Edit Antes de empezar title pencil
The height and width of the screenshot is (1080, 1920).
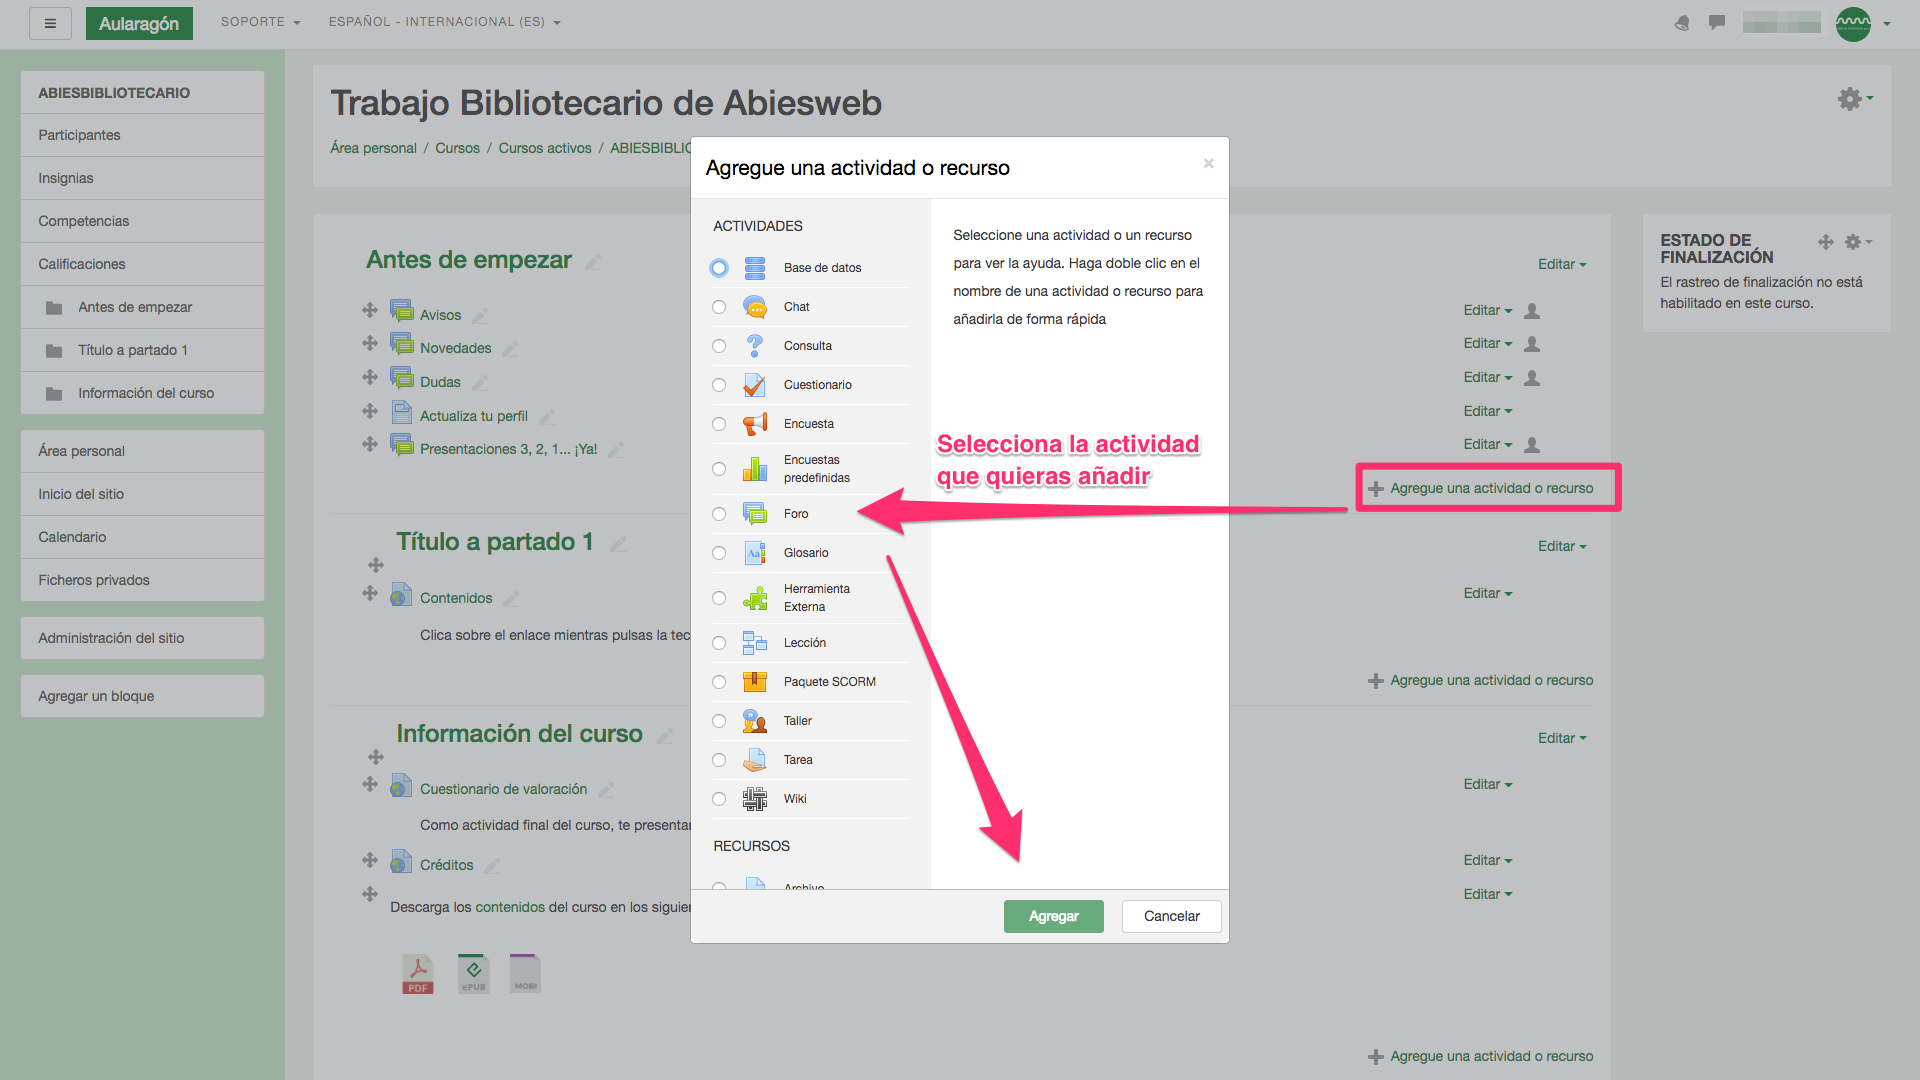(593, 262)
